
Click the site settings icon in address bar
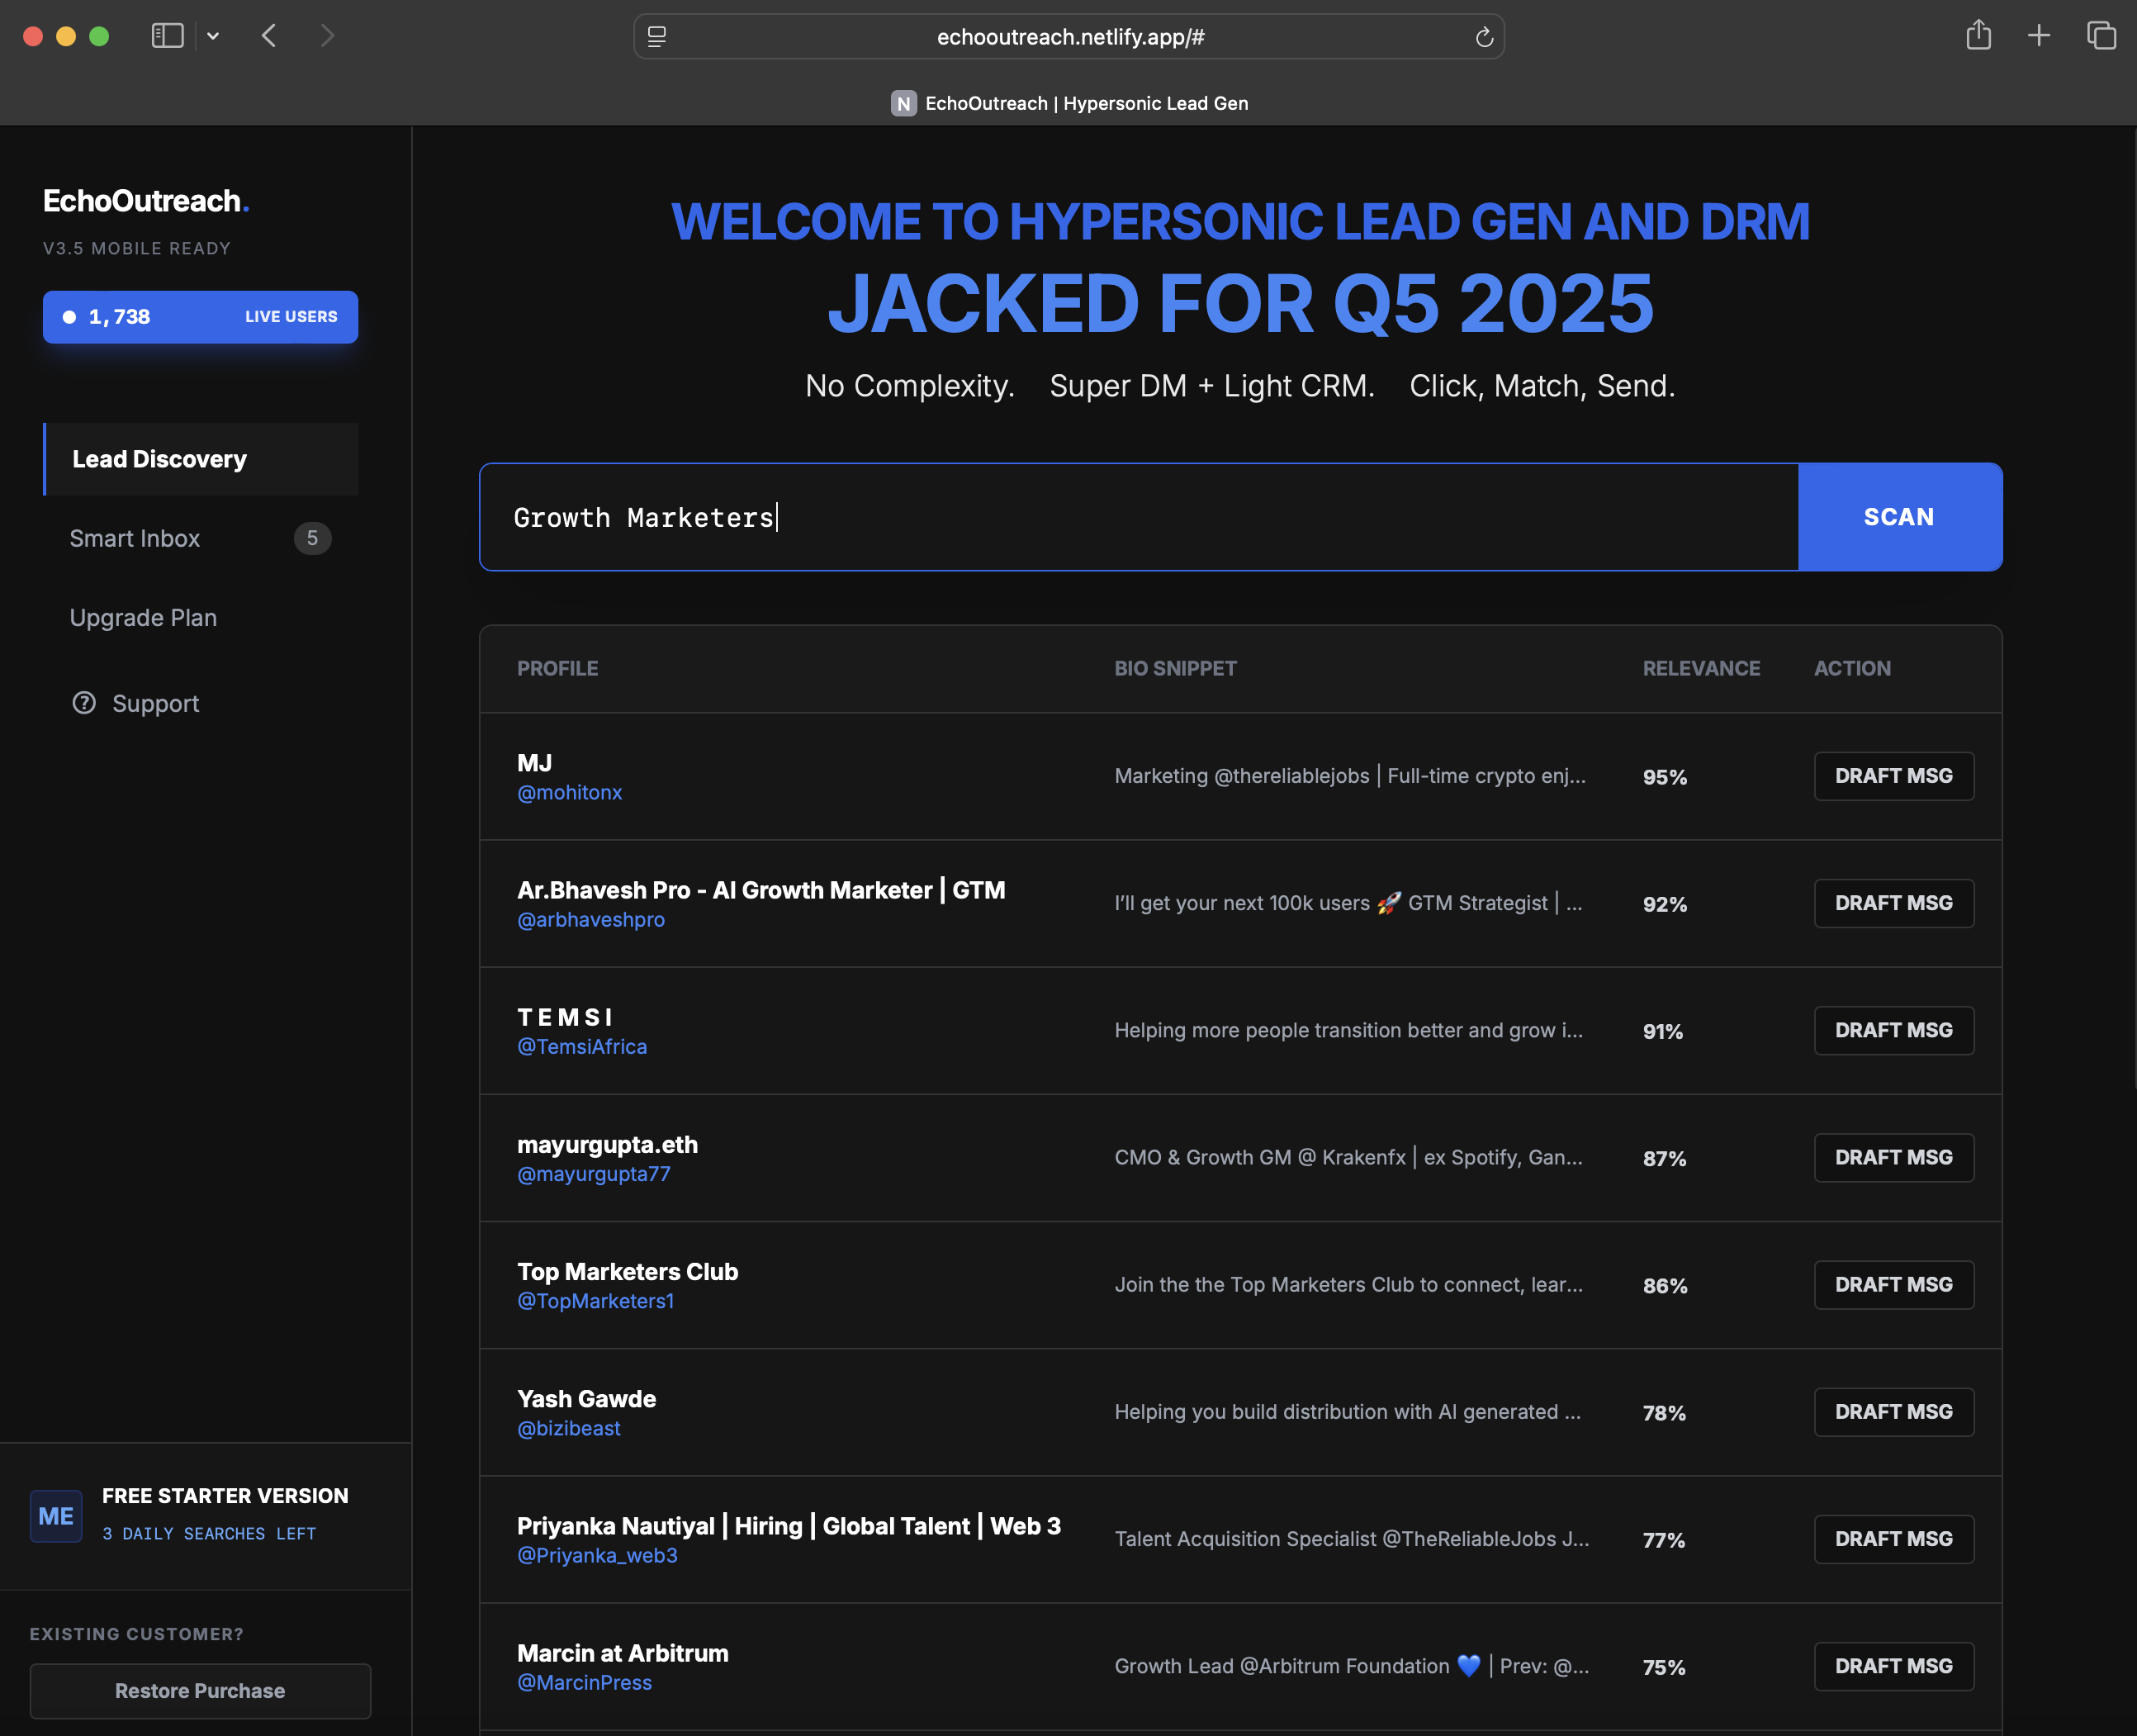(x=657, y=37)
